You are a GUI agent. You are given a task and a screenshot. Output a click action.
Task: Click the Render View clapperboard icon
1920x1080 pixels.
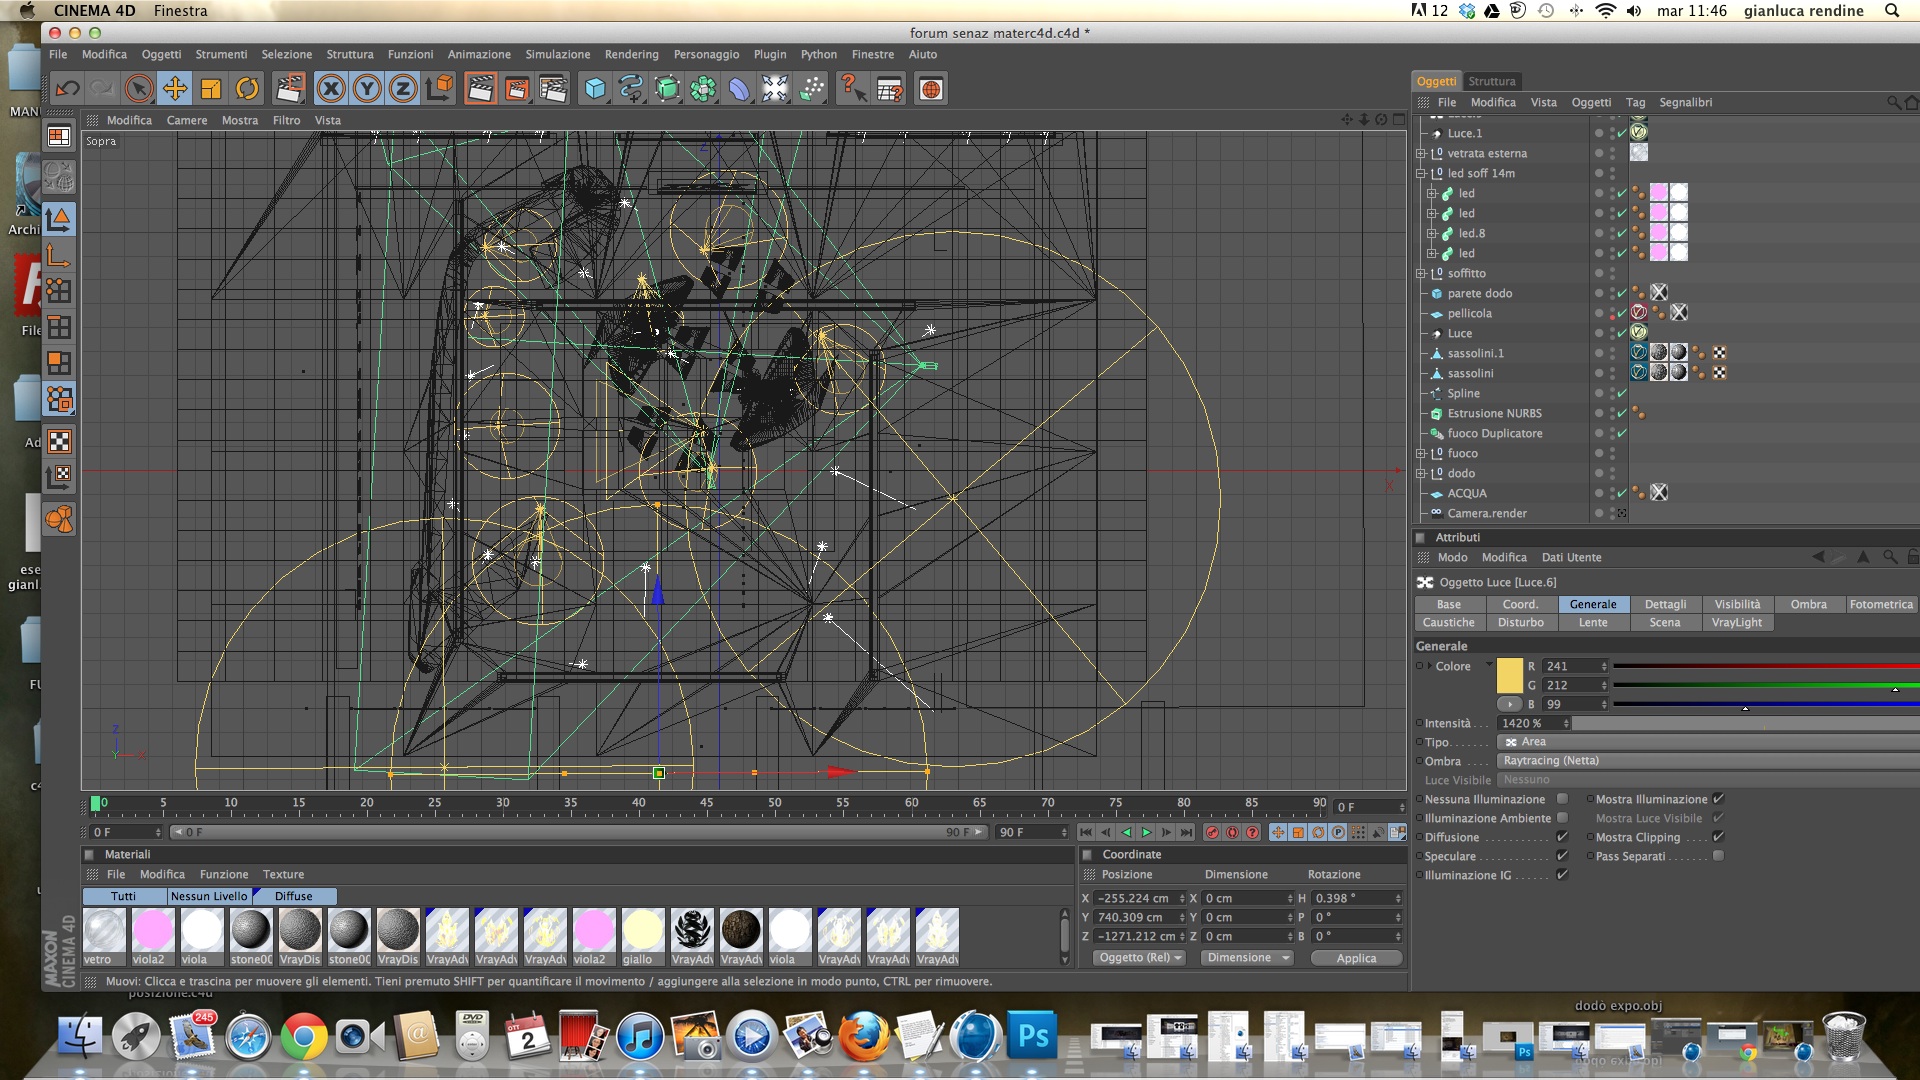point(480,89)
